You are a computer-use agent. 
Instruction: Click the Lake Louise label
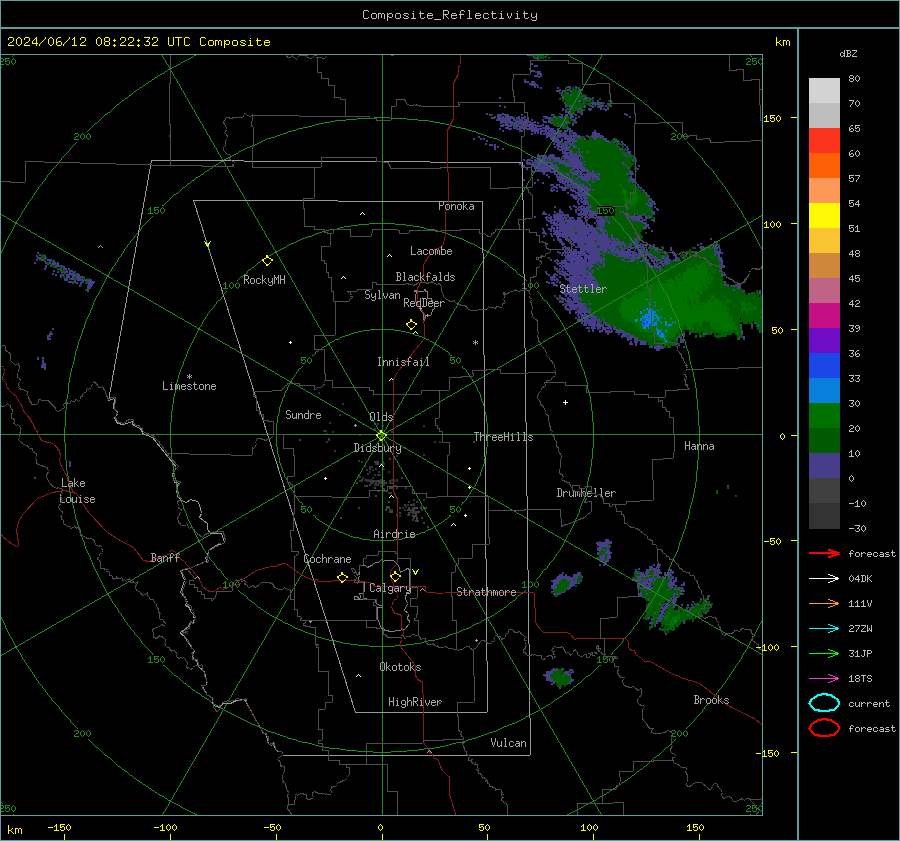pos(77,491)
